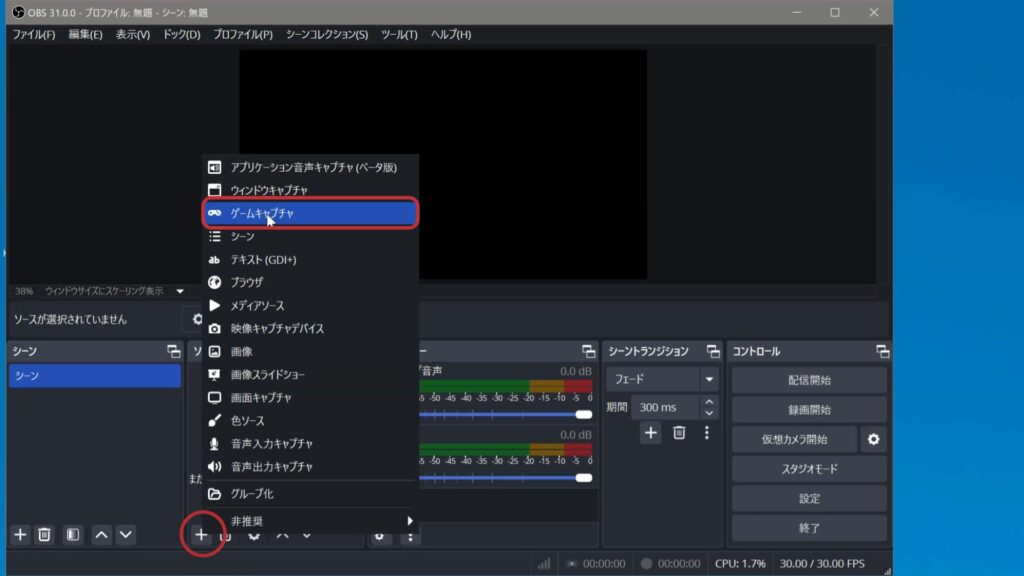Add a new scene with plus icon
Image resolution: width=1024 pixels, height=576 pixels.
[20, 535]
